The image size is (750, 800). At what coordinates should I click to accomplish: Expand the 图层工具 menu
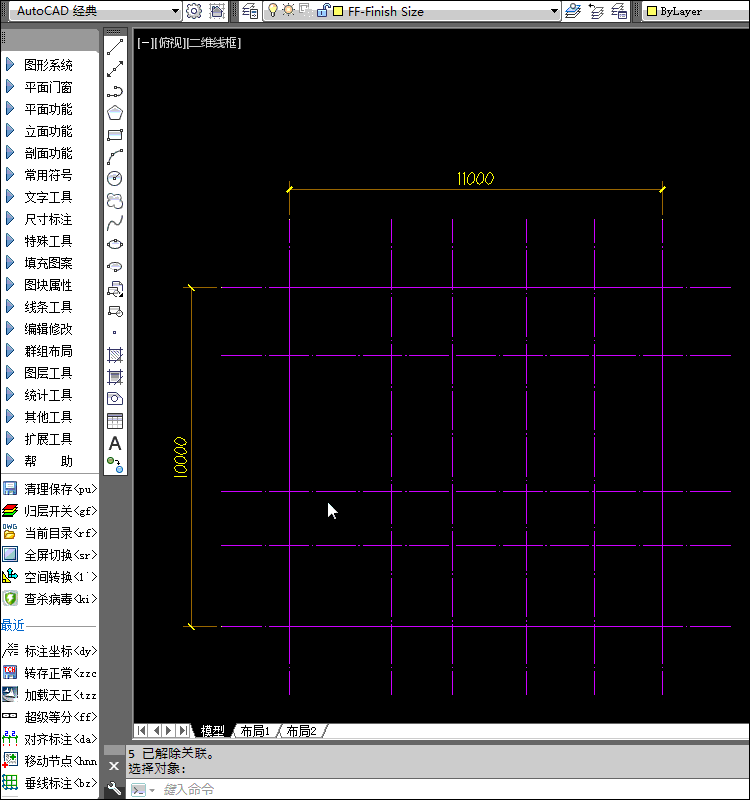(x=49, y=373)
